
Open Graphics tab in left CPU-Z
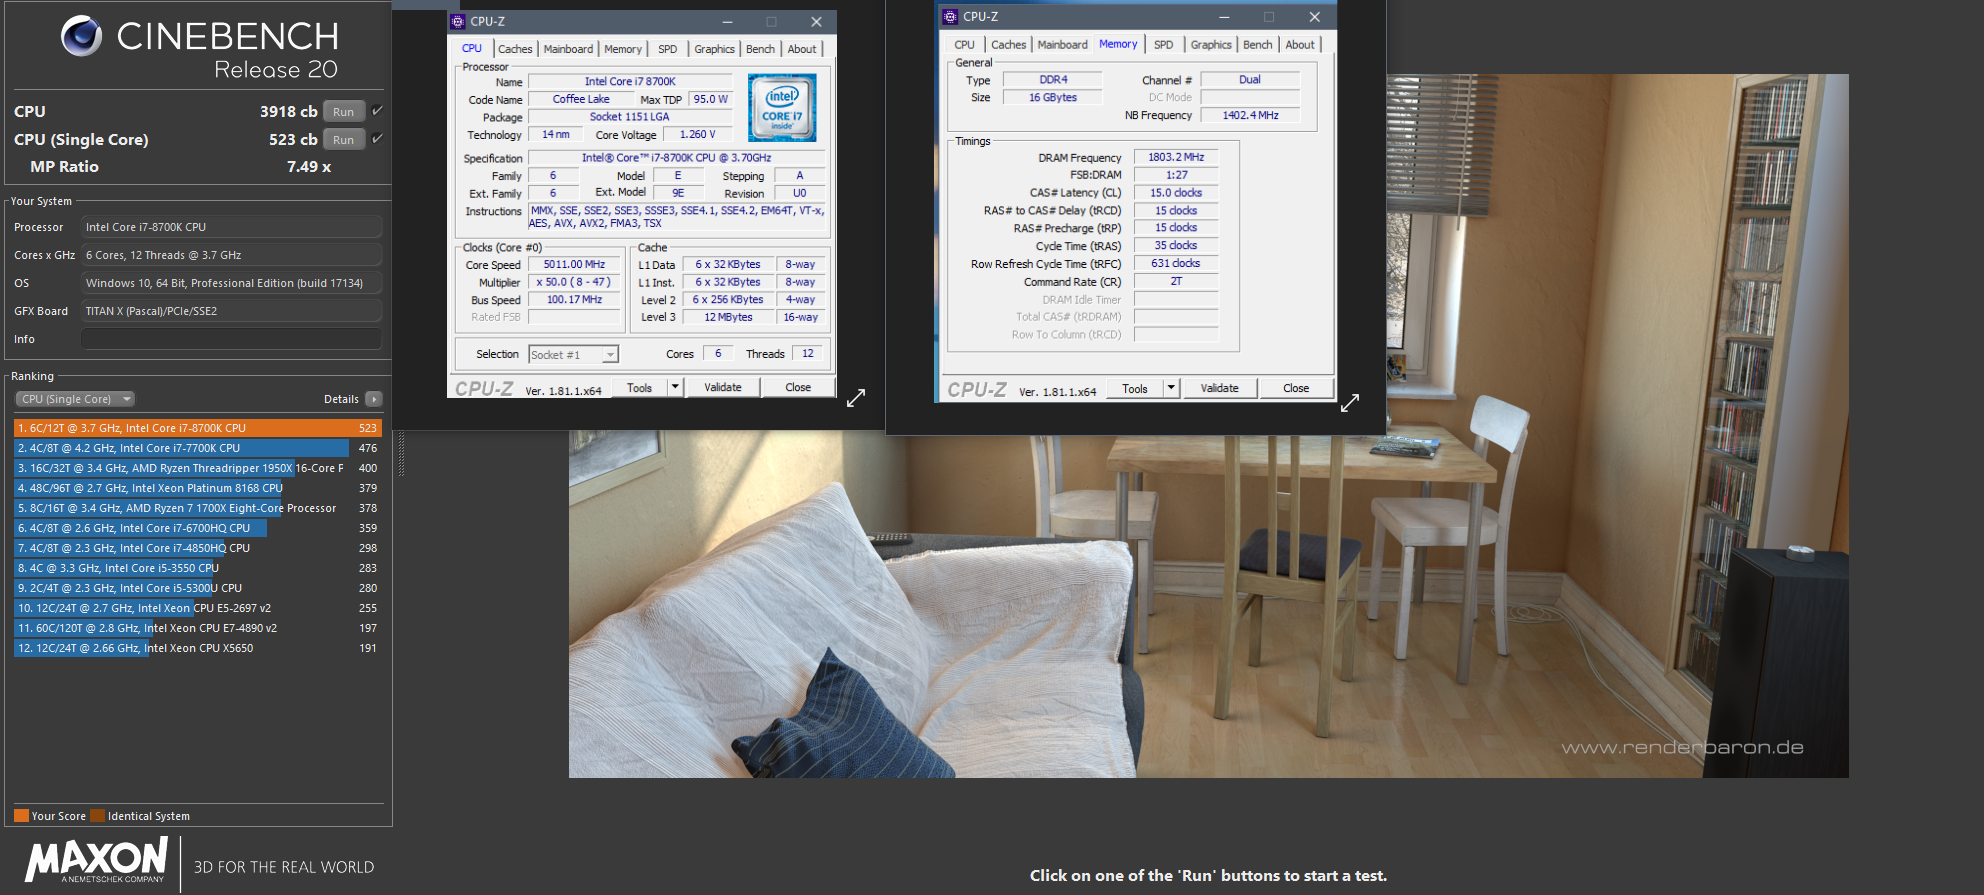point(715,49)
